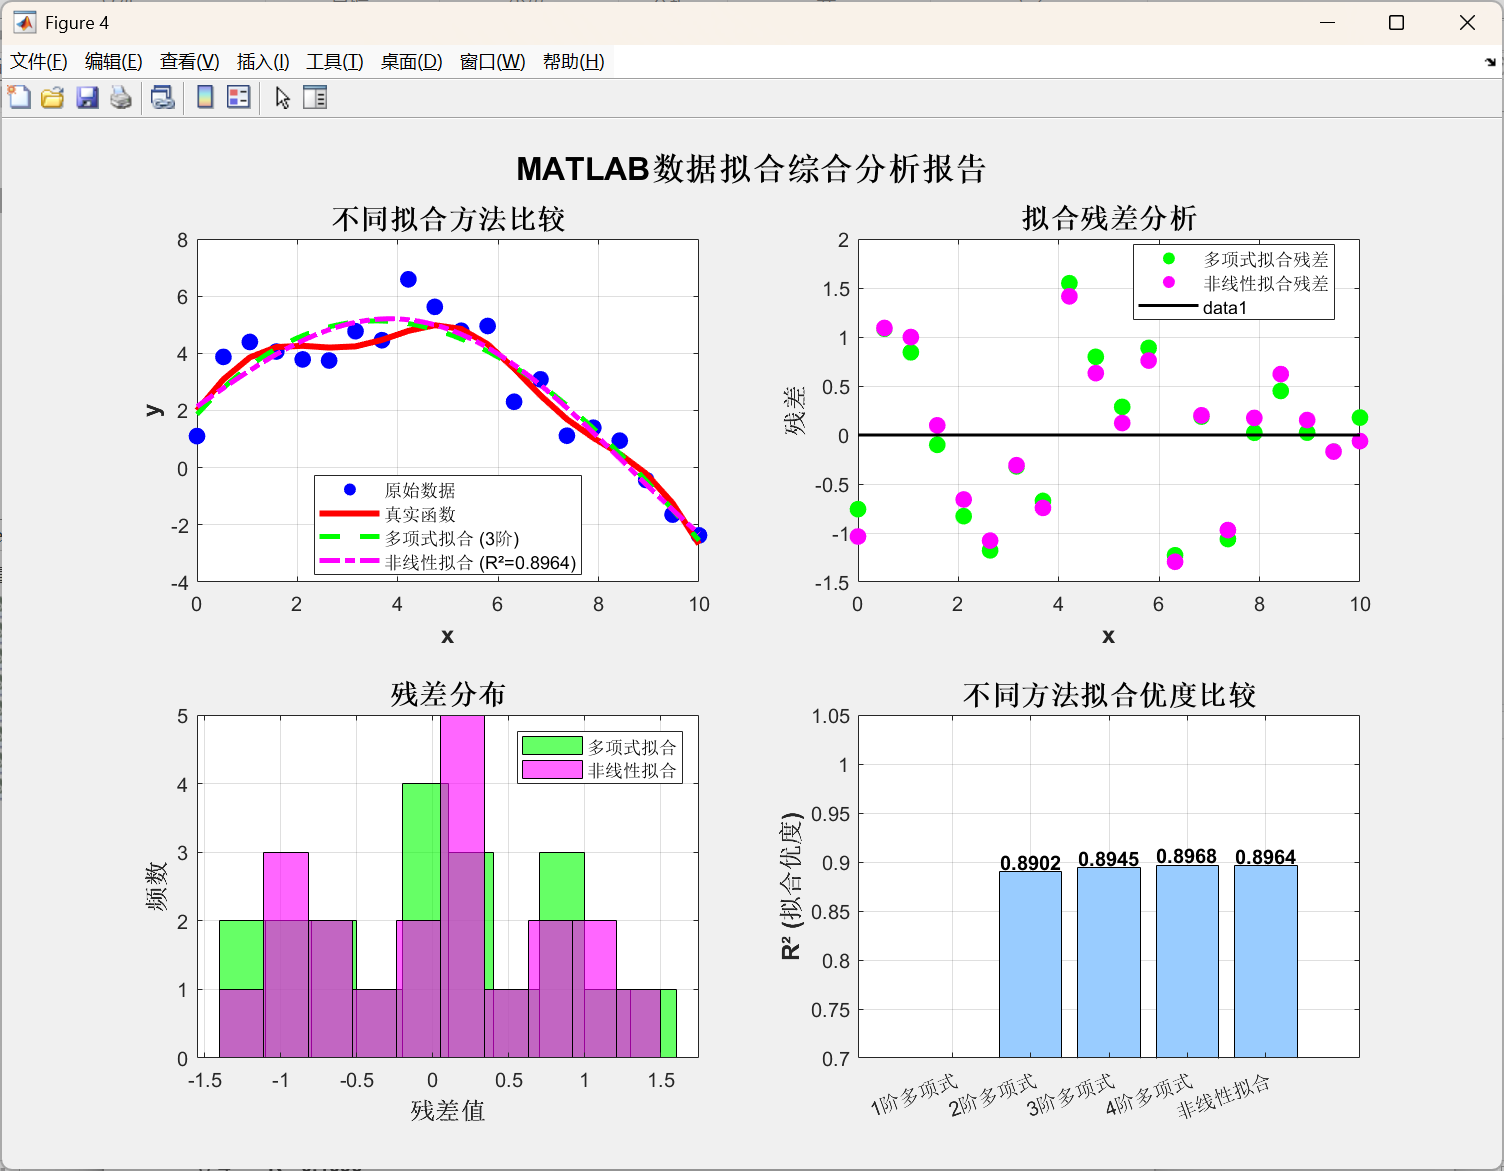Click the subplot title 拟合残差分析
The image size is (1504, 1171).
click(x=1109, y=218)
